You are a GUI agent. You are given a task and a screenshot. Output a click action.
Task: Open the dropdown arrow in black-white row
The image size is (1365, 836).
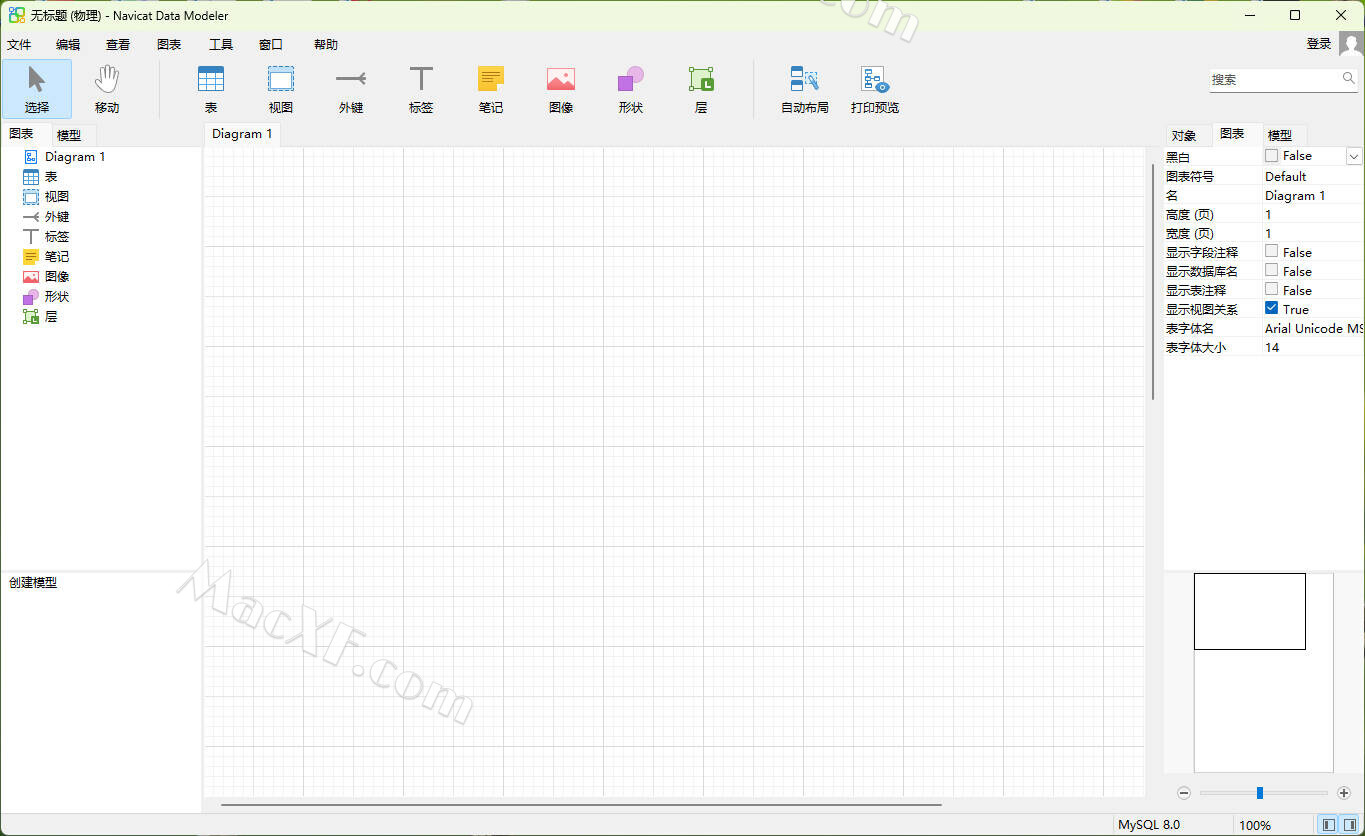(1354, 156)
